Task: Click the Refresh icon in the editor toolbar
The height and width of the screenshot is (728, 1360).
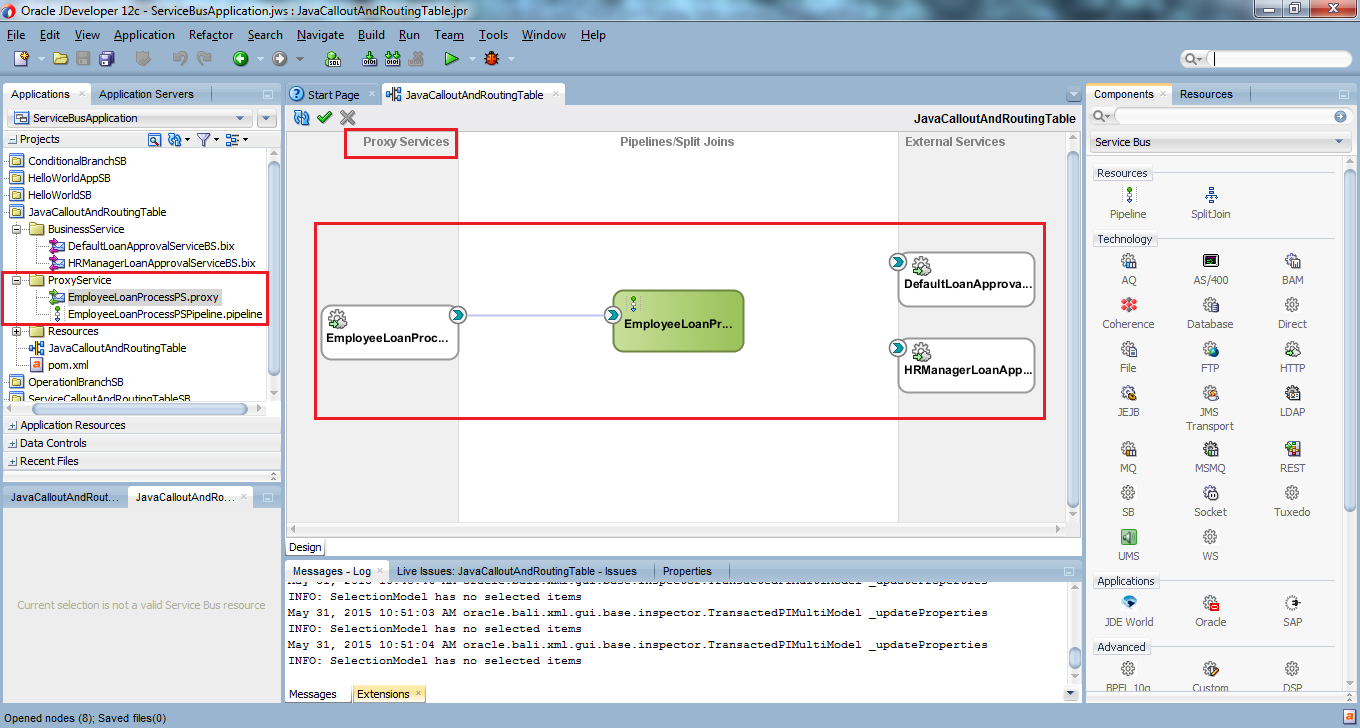Action: point(301,118)
